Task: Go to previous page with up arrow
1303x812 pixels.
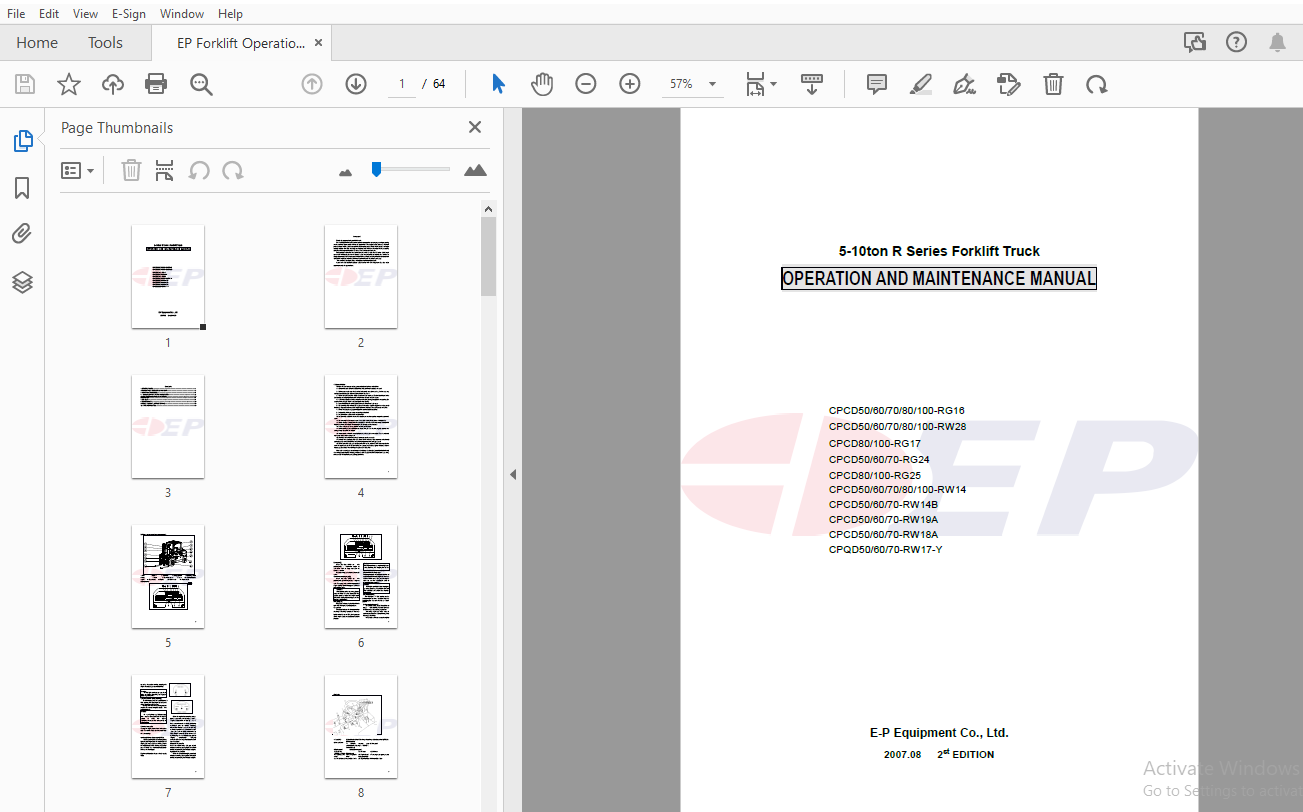Action: point(312,84)
